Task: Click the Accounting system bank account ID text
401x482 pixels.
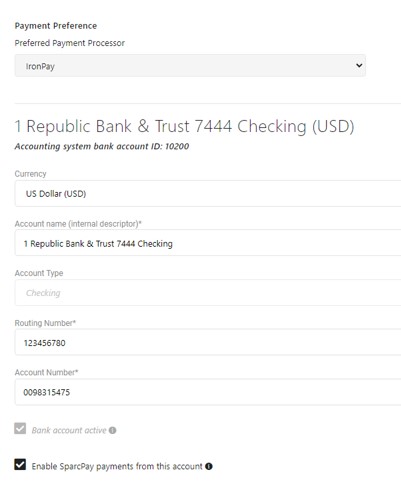Action: (102, 146)
